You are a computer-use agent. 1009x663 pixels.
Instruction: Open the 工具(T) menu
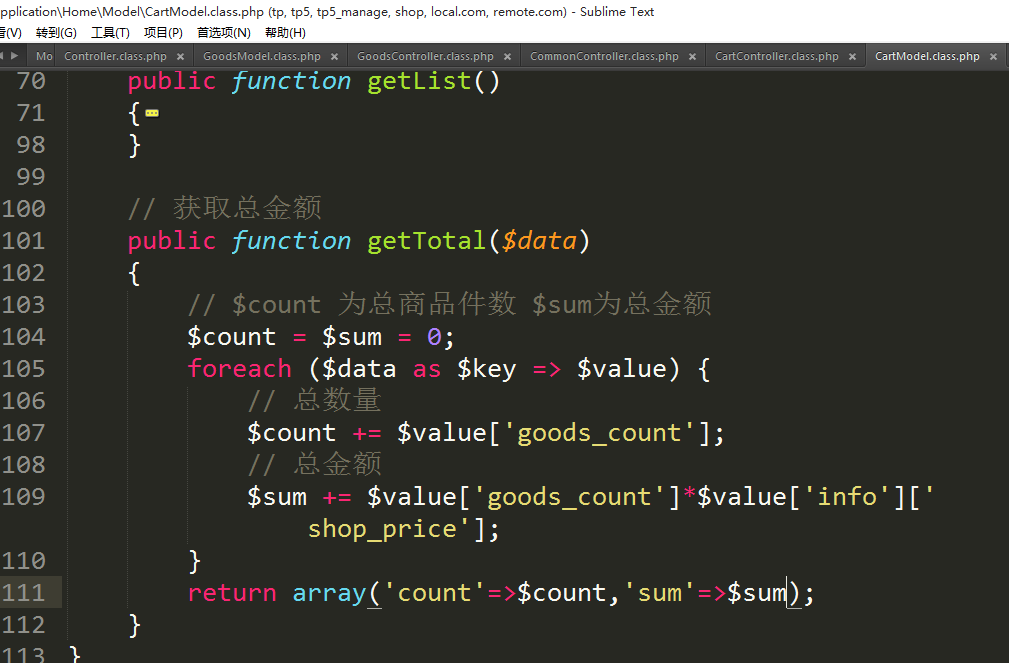tap(110, 33)
